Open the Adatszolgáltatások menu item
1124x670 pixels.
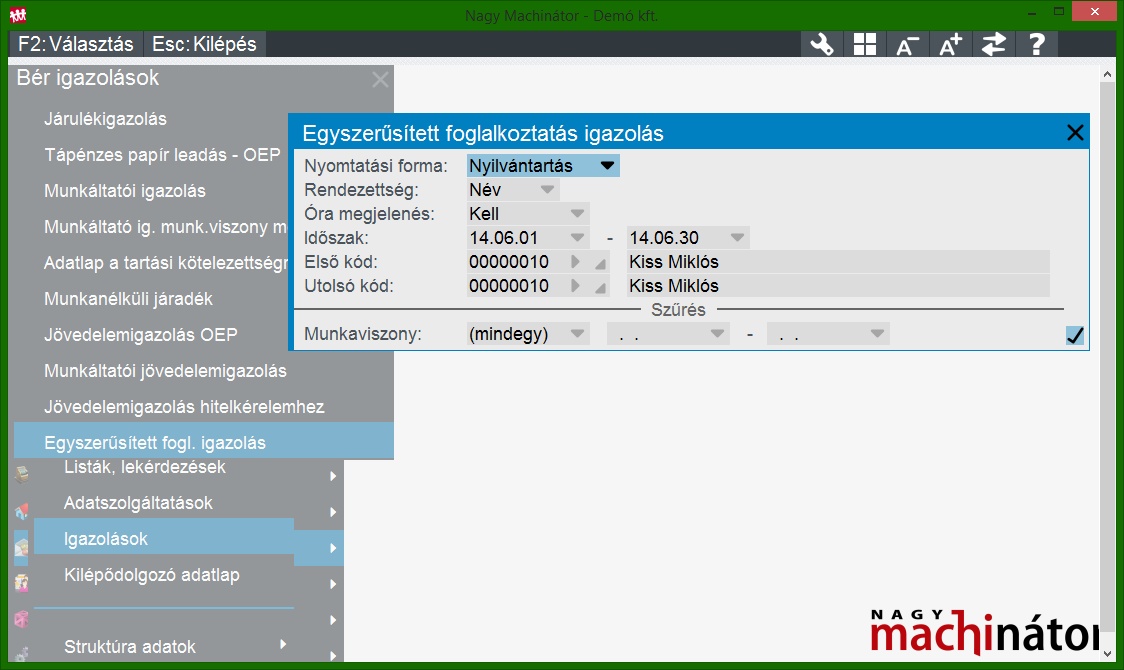[x=138, y=503]
